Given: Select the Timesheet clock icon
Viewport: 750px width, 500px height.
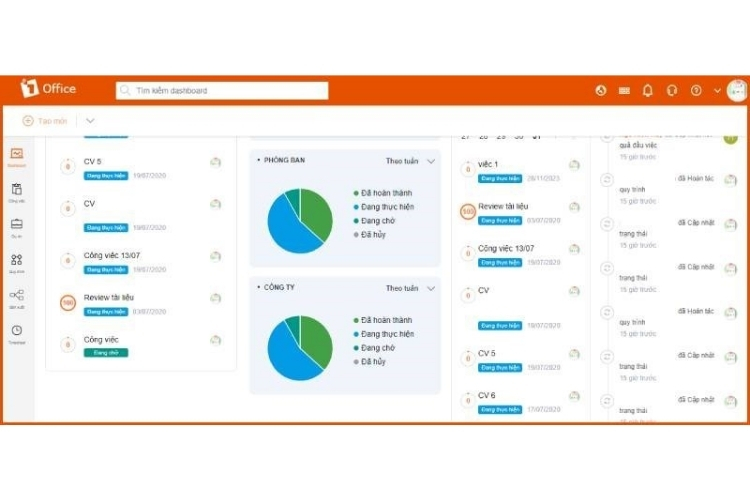Looking at the screenshot, I should point(17,332).
